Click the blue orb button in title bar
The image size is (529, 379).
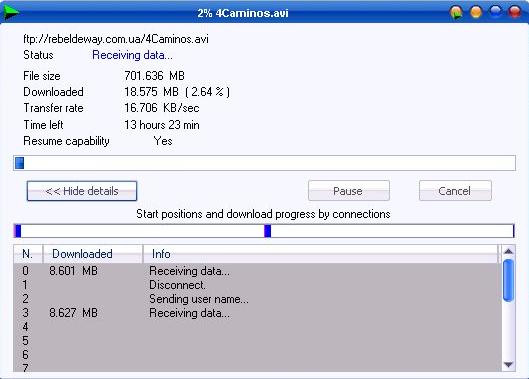pyautogui.click(x=495, y=11)
